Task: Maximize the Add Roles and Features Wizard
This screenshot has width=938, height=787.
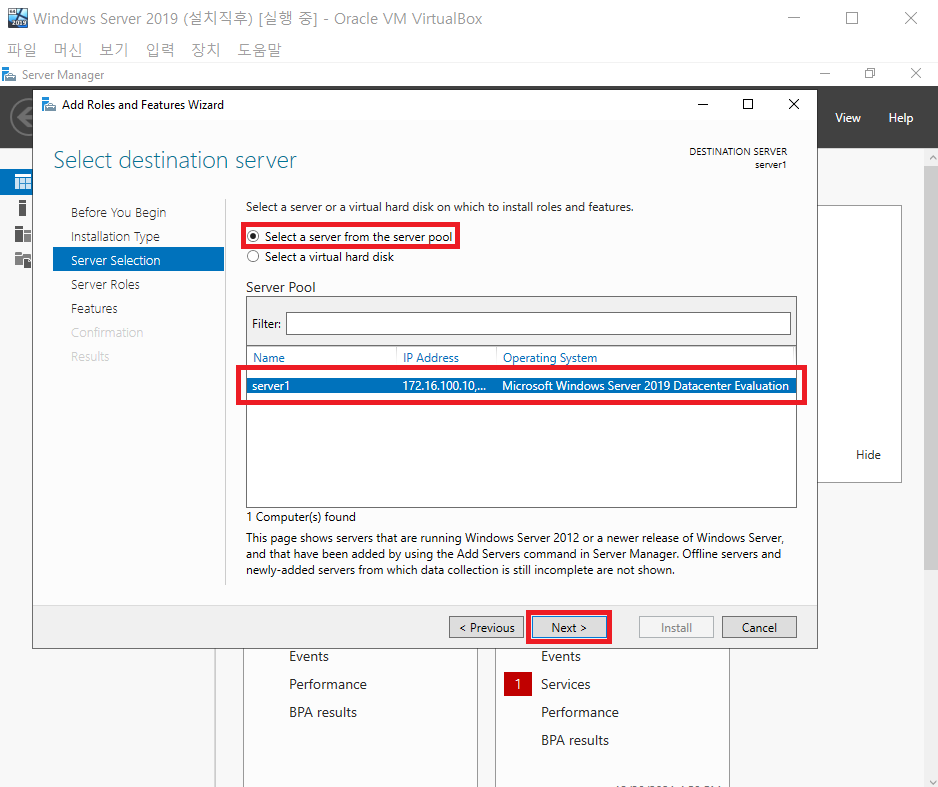Action: pyautogui.click(x=748, y=104)
